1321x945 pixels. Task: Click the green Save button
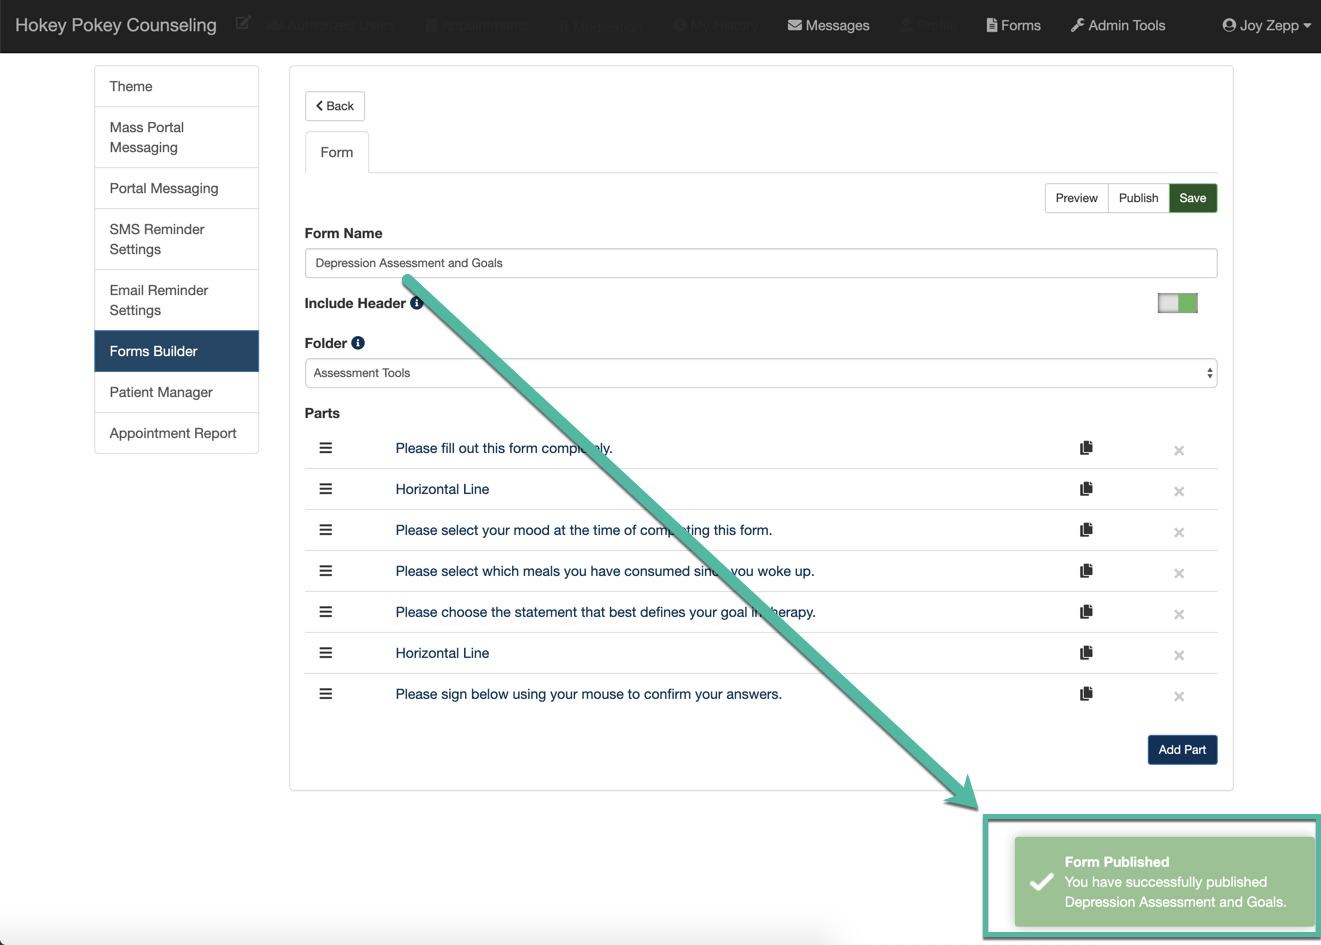pyautogui.click(x=1192, y=198)
